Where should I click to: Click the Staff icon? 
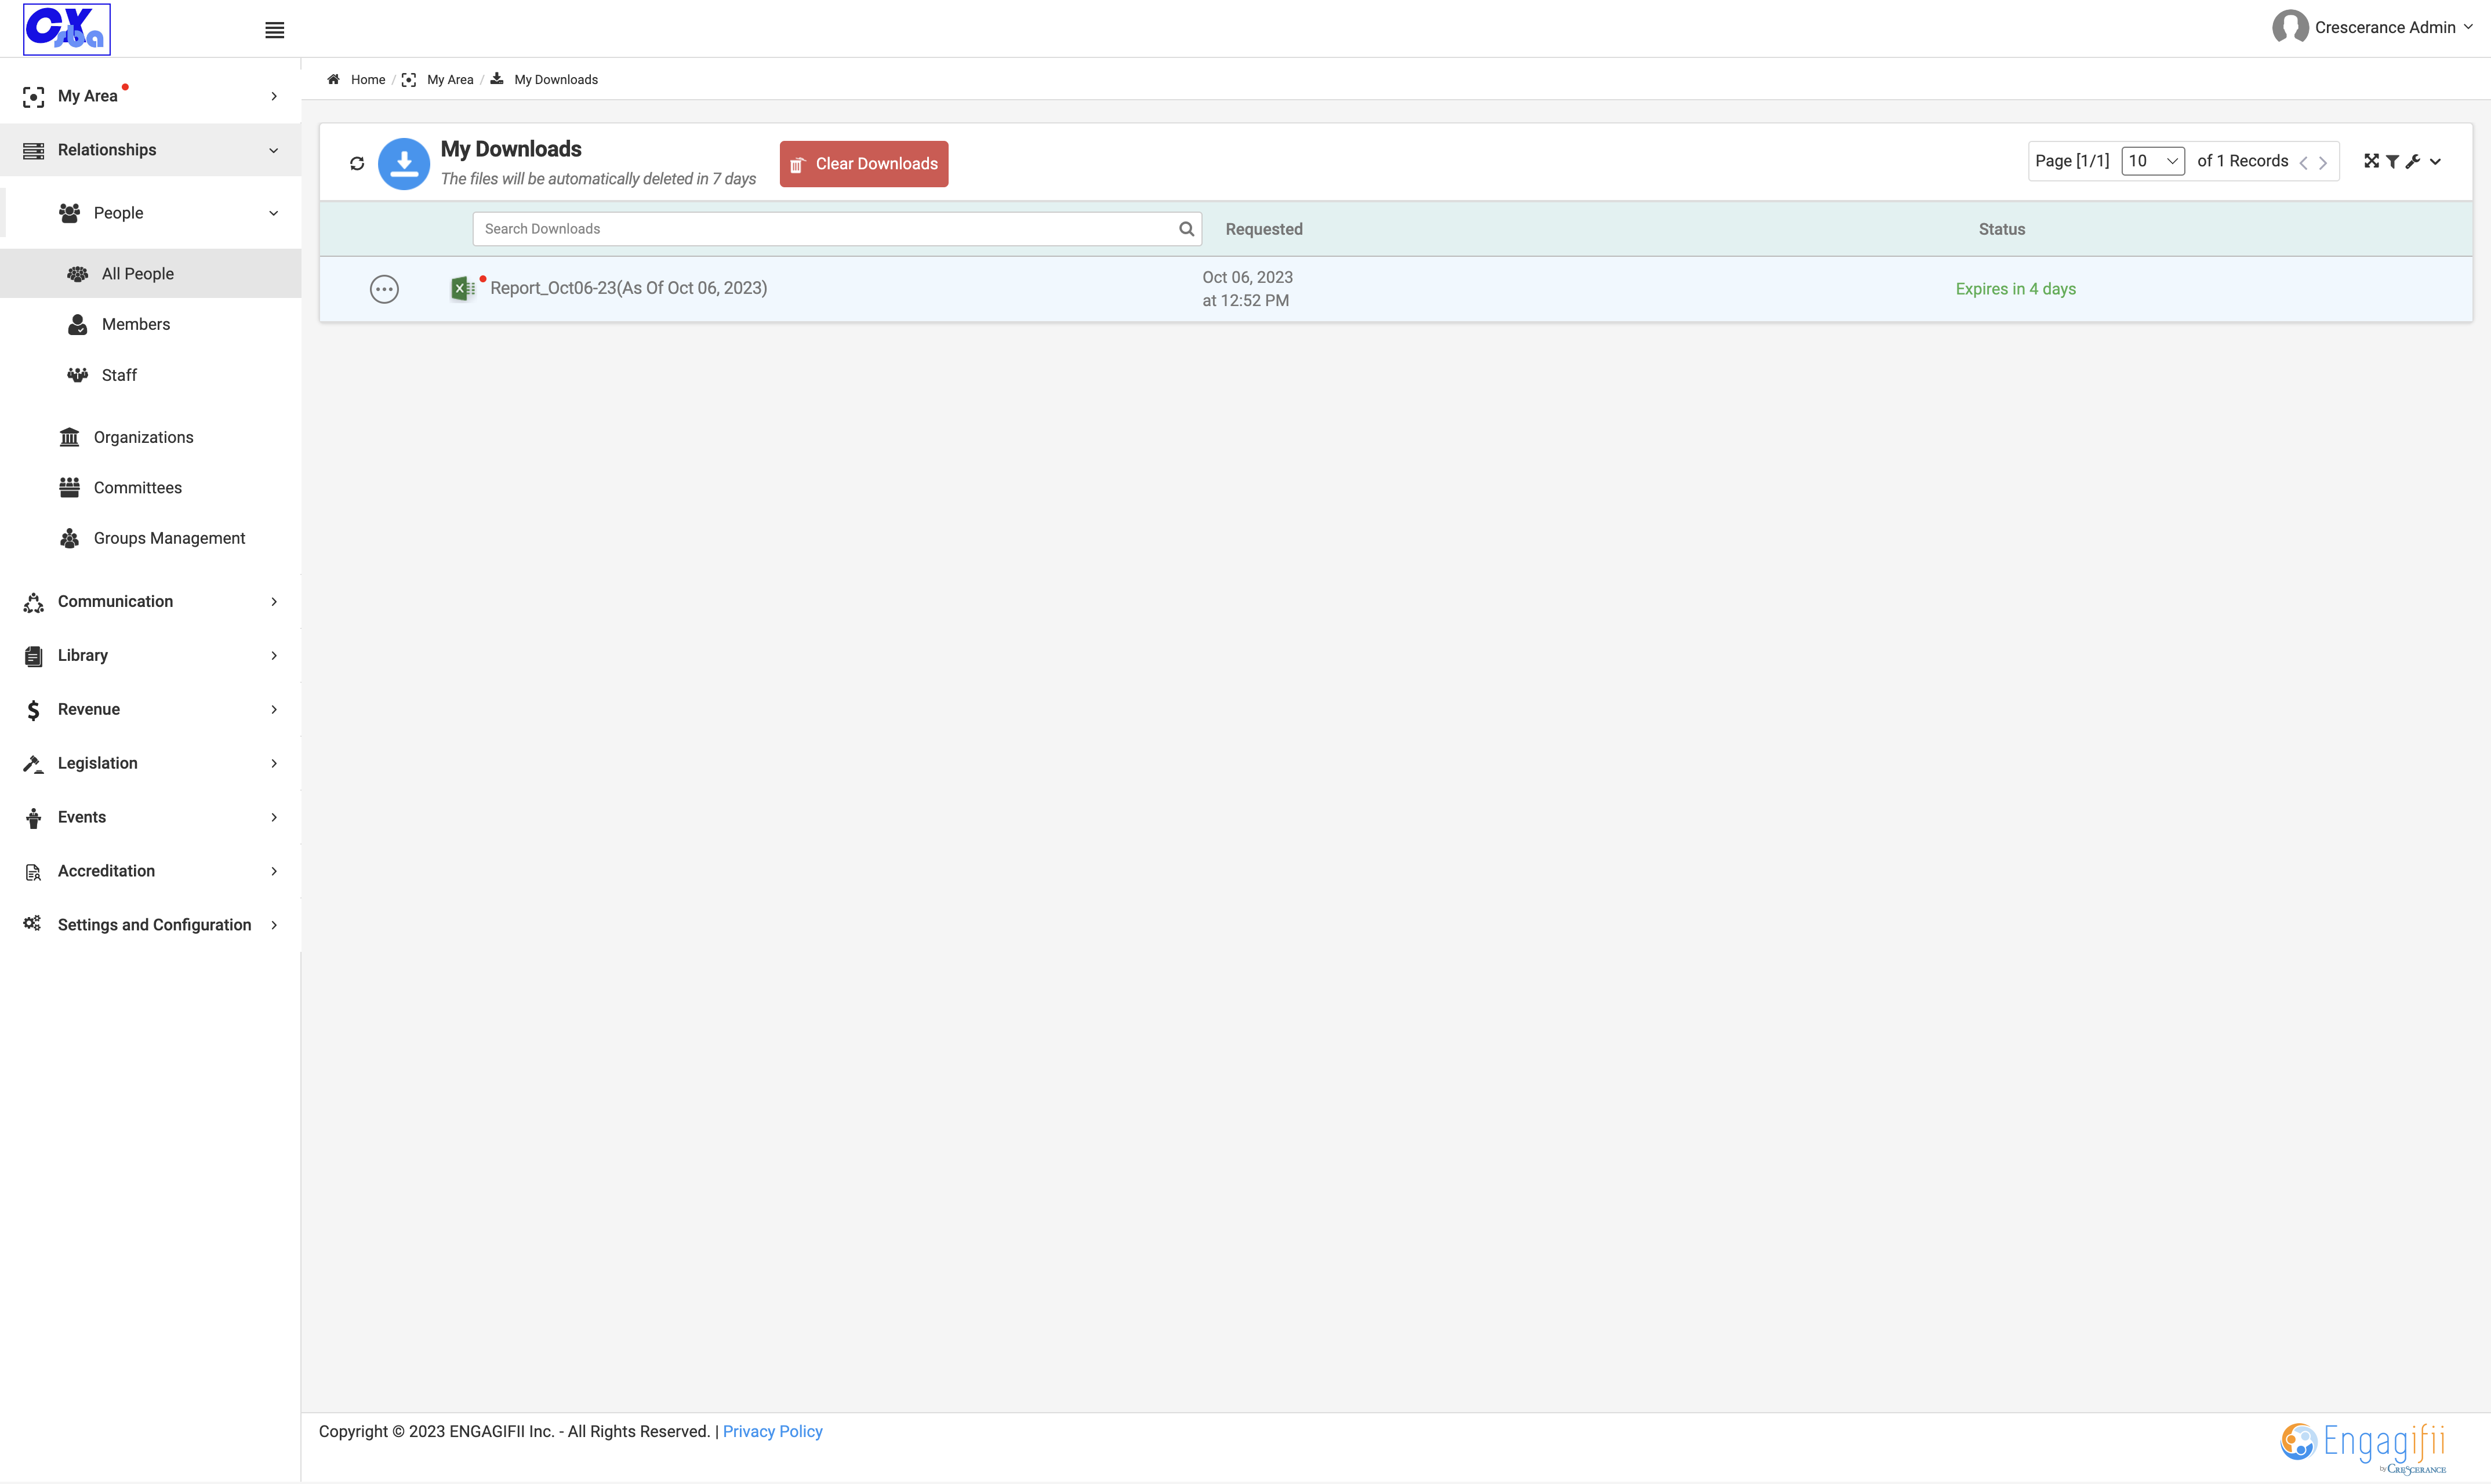point(77,375)
